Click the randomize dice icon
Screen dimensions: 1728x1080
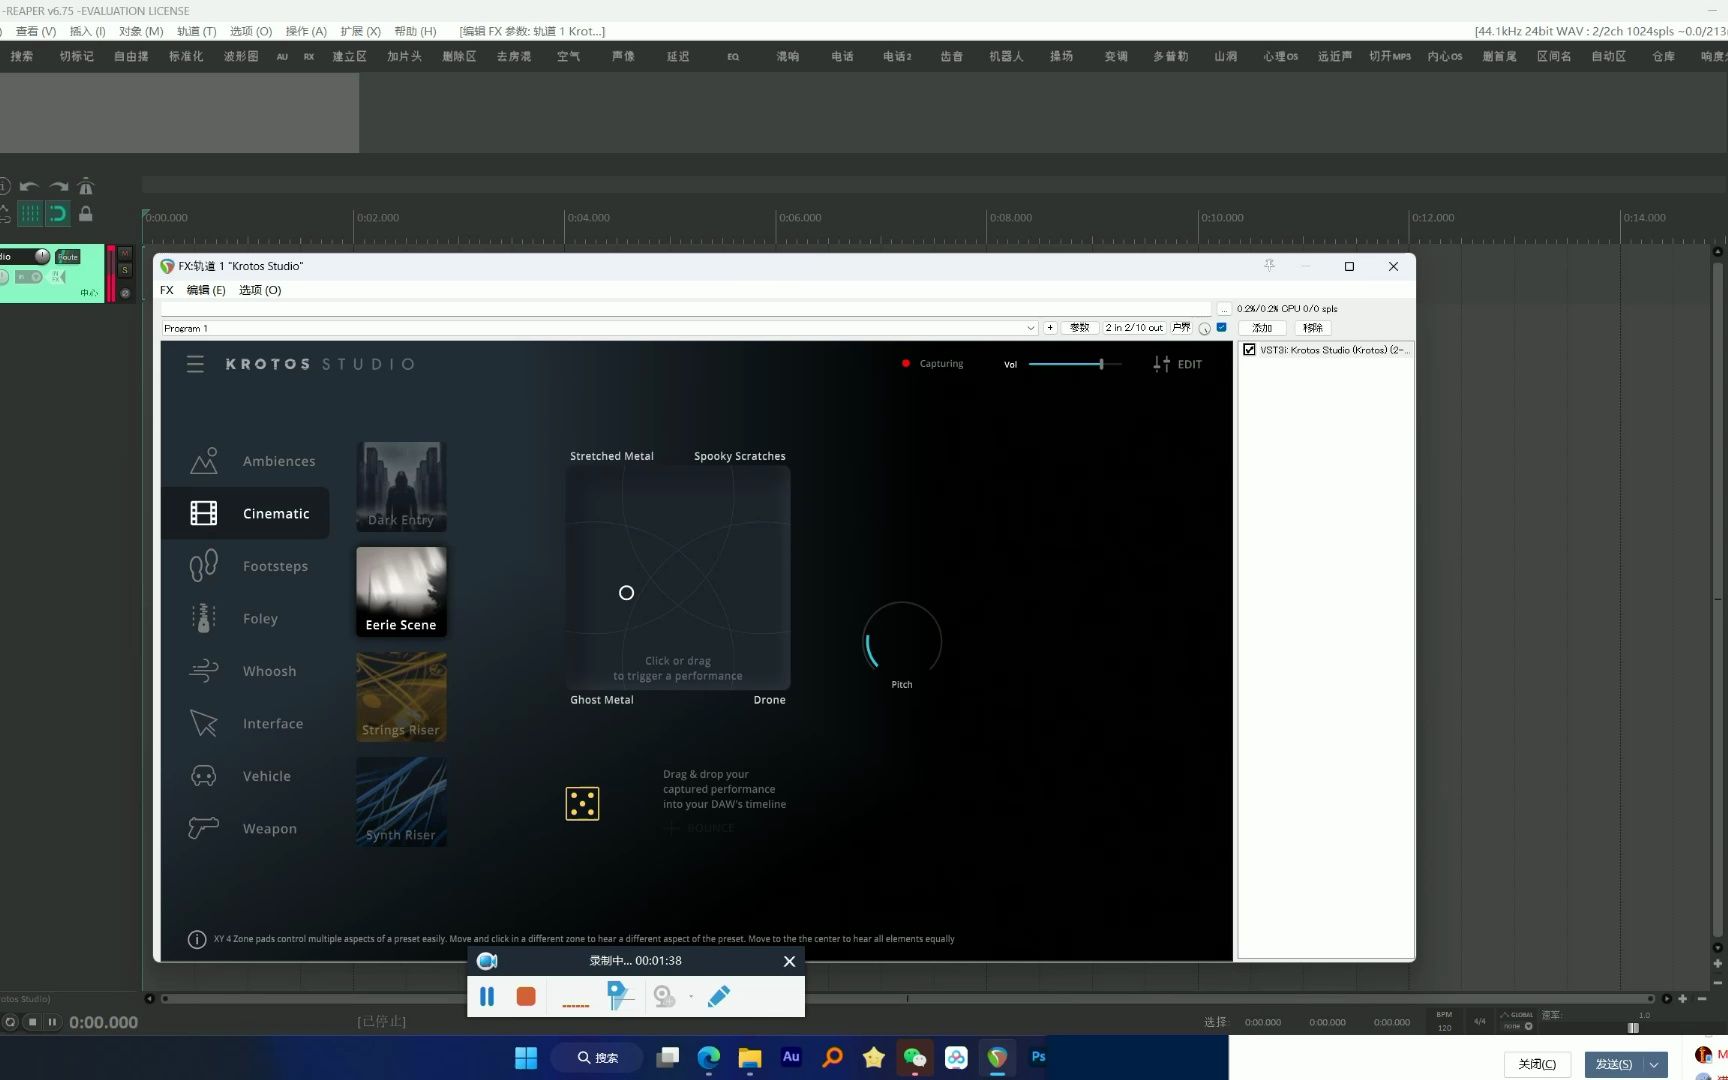[582, 803]
